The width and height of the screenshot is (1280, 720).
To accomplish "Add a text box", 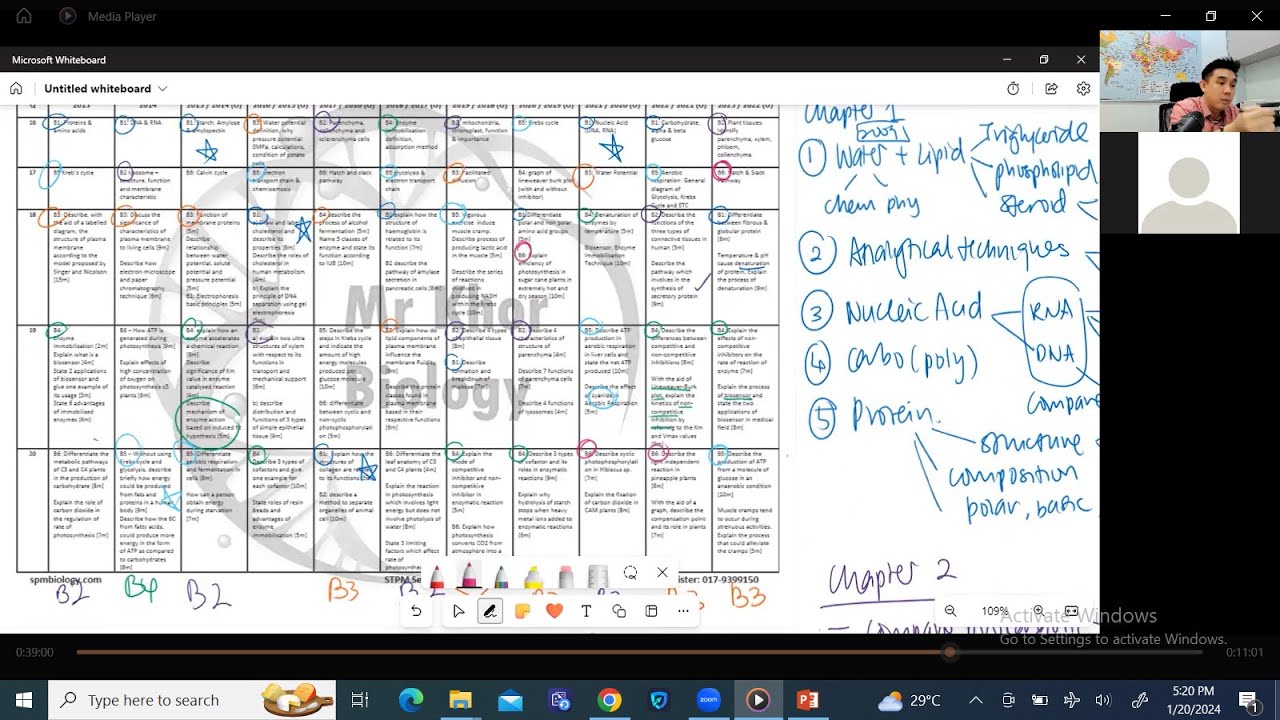I will click(x=586, y=611).
